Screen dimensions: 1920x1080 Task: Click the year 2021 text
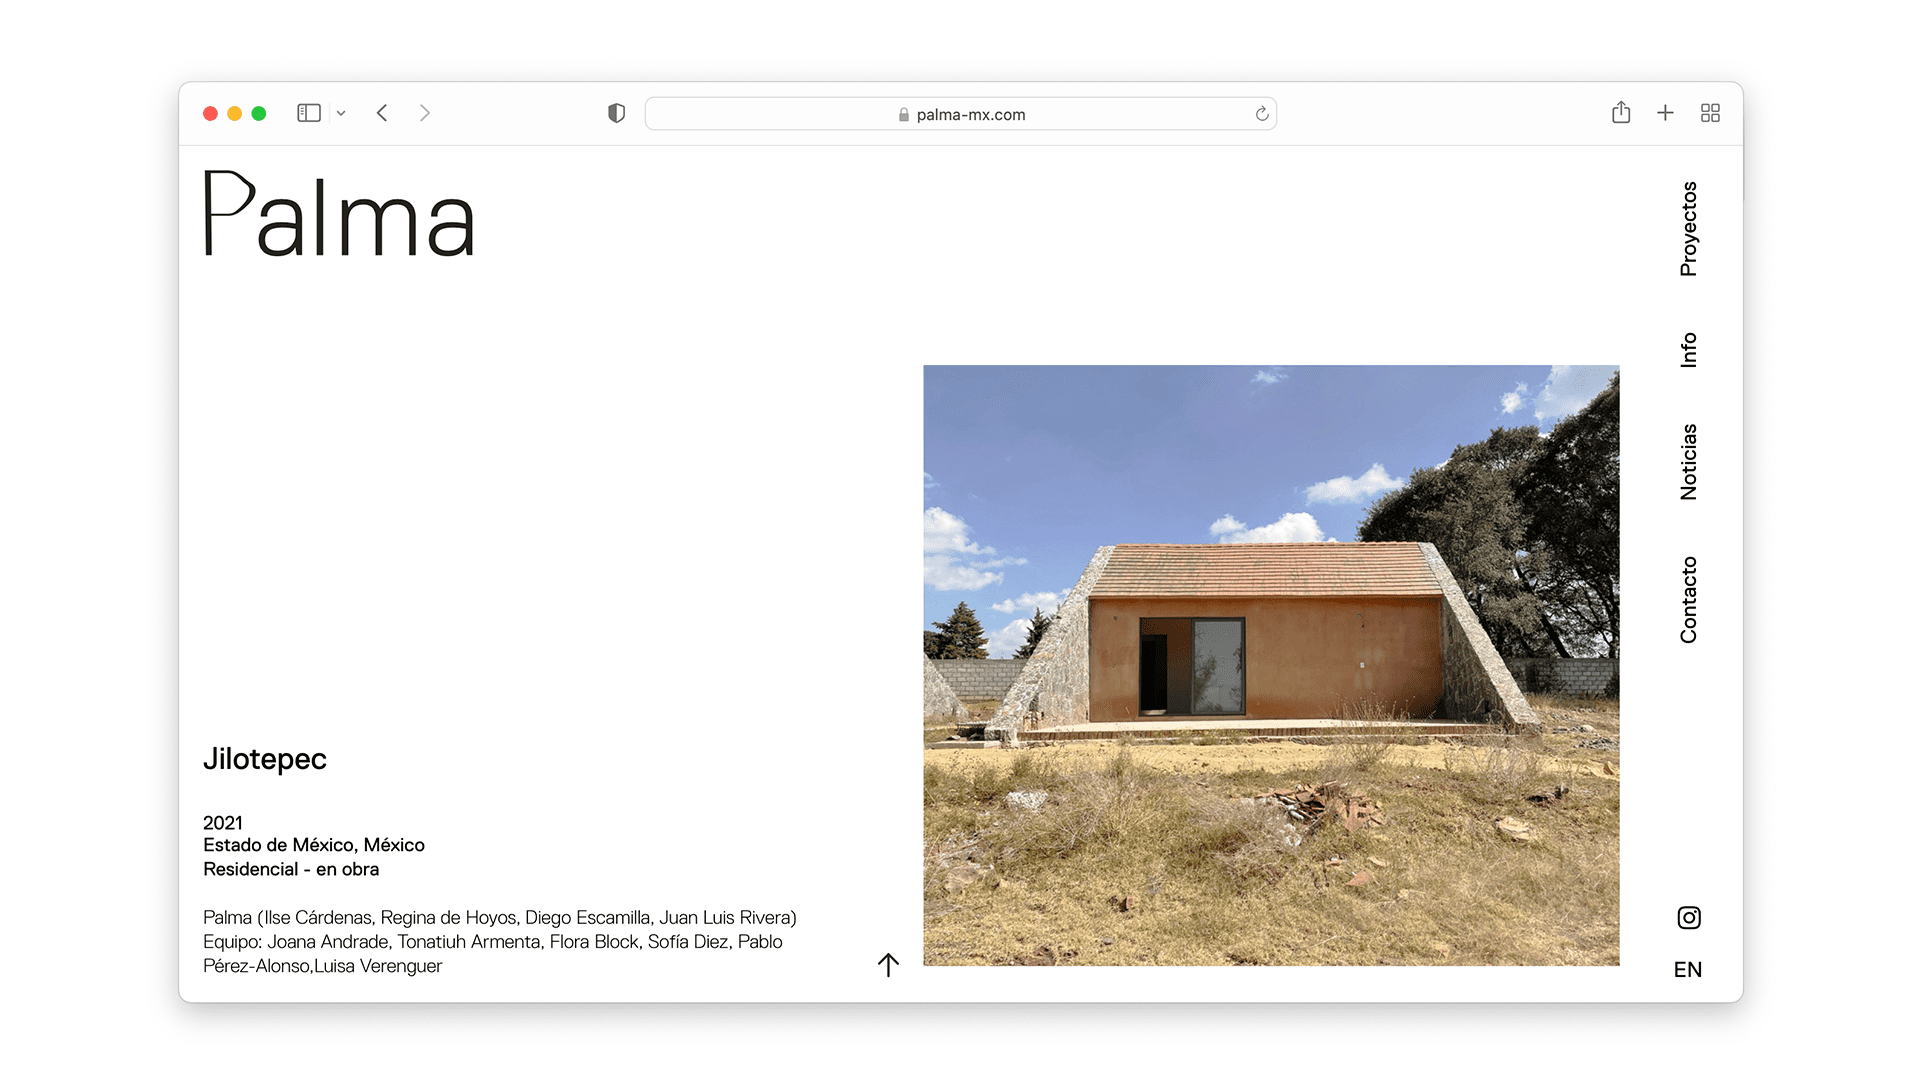(x=223, y=822)
